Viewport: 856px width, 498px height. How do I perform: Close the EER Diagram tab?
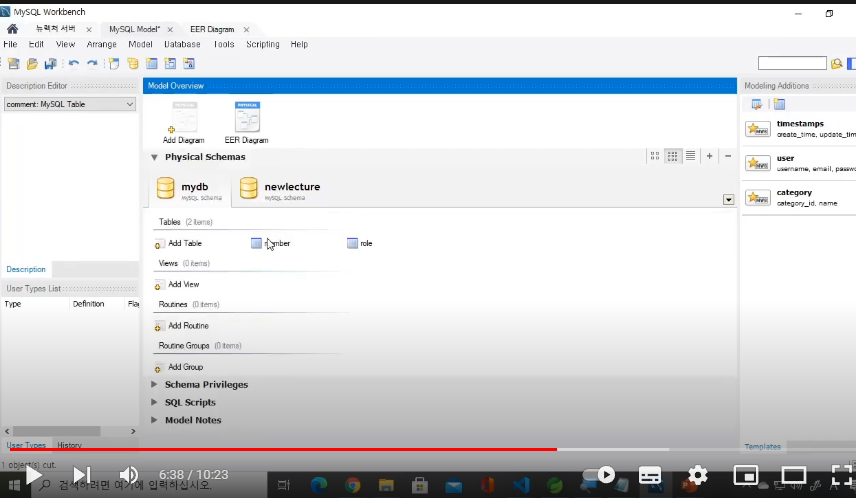coord(246,29)
